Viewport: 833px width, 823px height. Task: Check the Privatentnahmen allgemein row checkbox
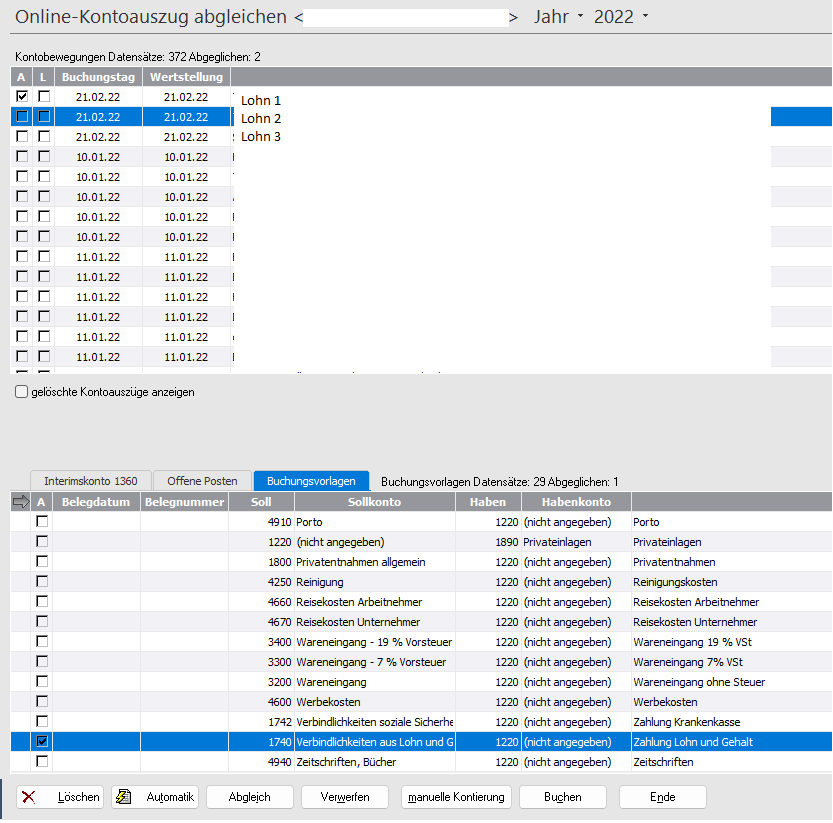tap(42, 562)
